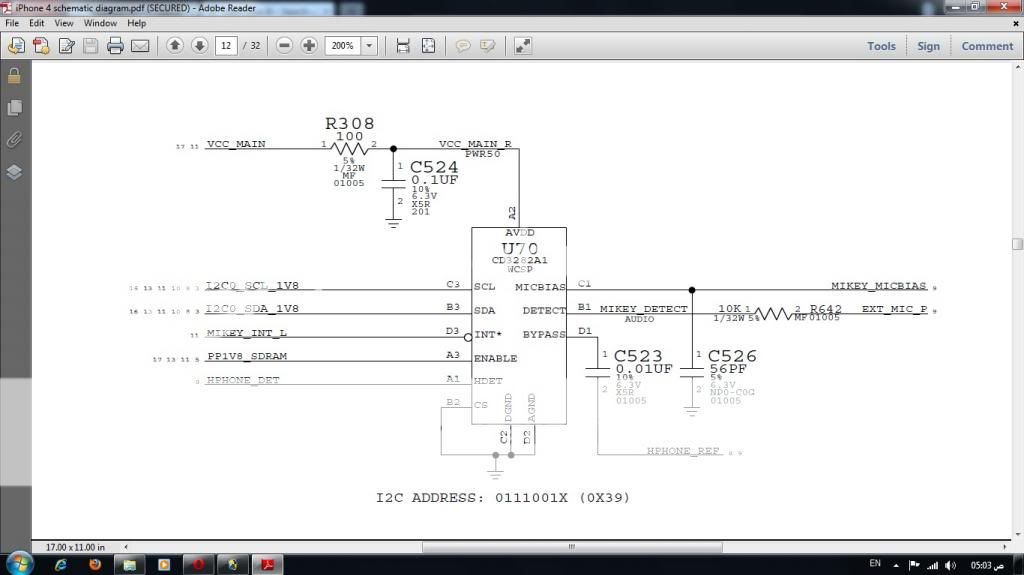
Task: Toggle read mode full screen view
Action: (523, 46)
